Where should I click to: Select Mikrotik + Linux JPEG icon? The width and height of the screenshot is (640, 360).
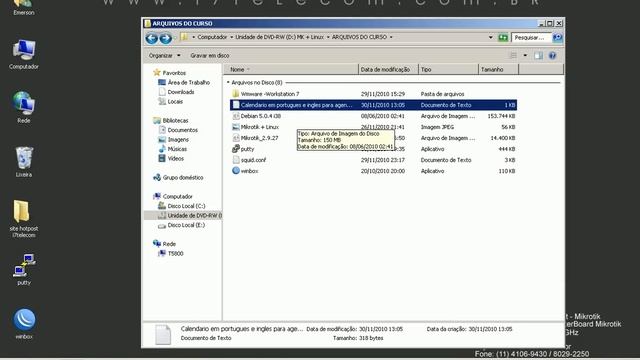[x=236, y=127]
